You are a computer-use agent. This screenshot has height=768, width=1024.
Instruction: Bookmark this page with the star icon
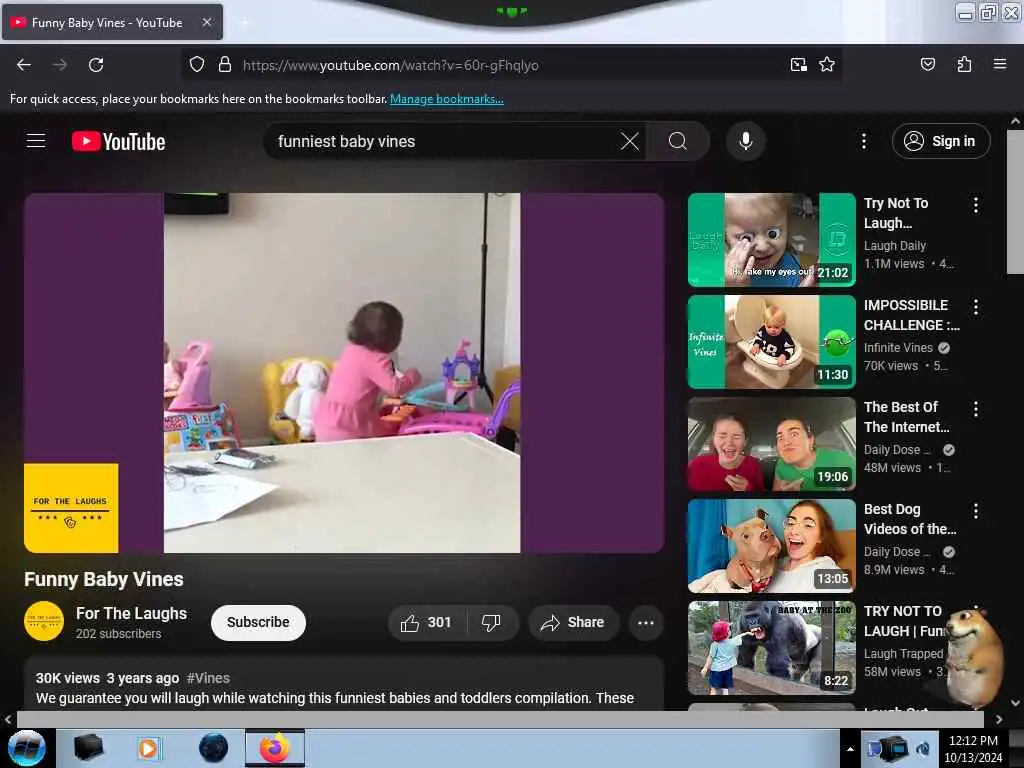[827, 65]
